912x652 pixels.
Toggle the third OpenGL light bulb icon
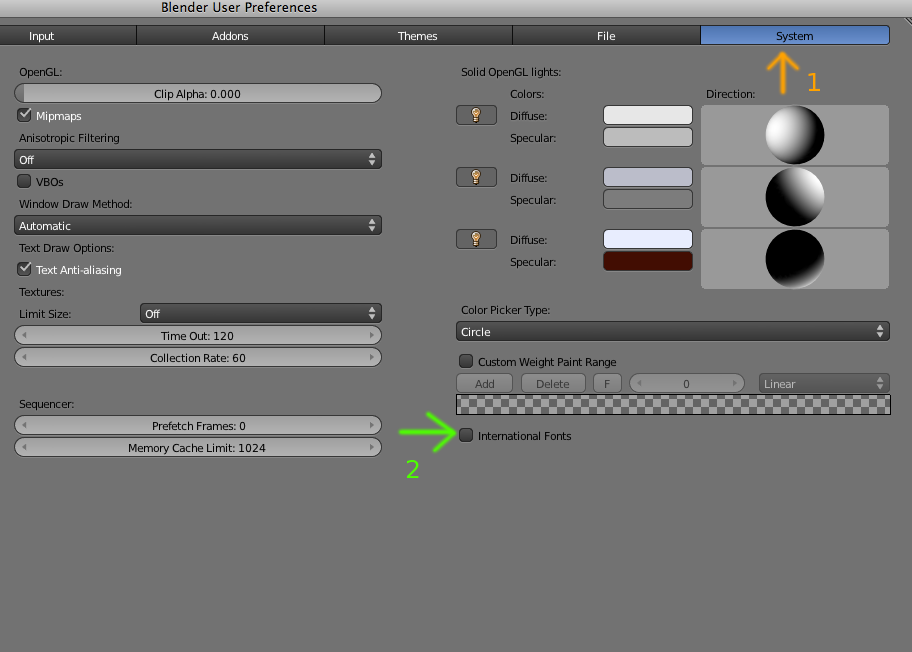(x=475, y=240)
